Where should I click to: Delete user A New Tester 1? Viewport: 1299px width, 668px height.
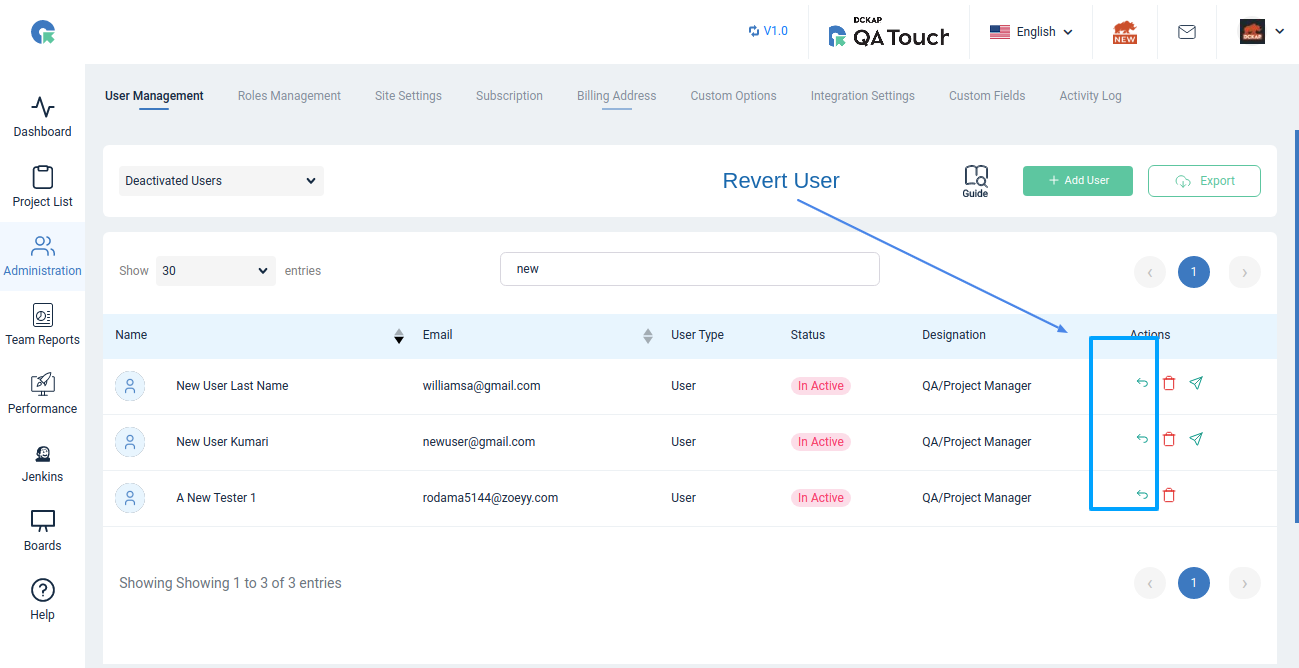click(1169, 495)
